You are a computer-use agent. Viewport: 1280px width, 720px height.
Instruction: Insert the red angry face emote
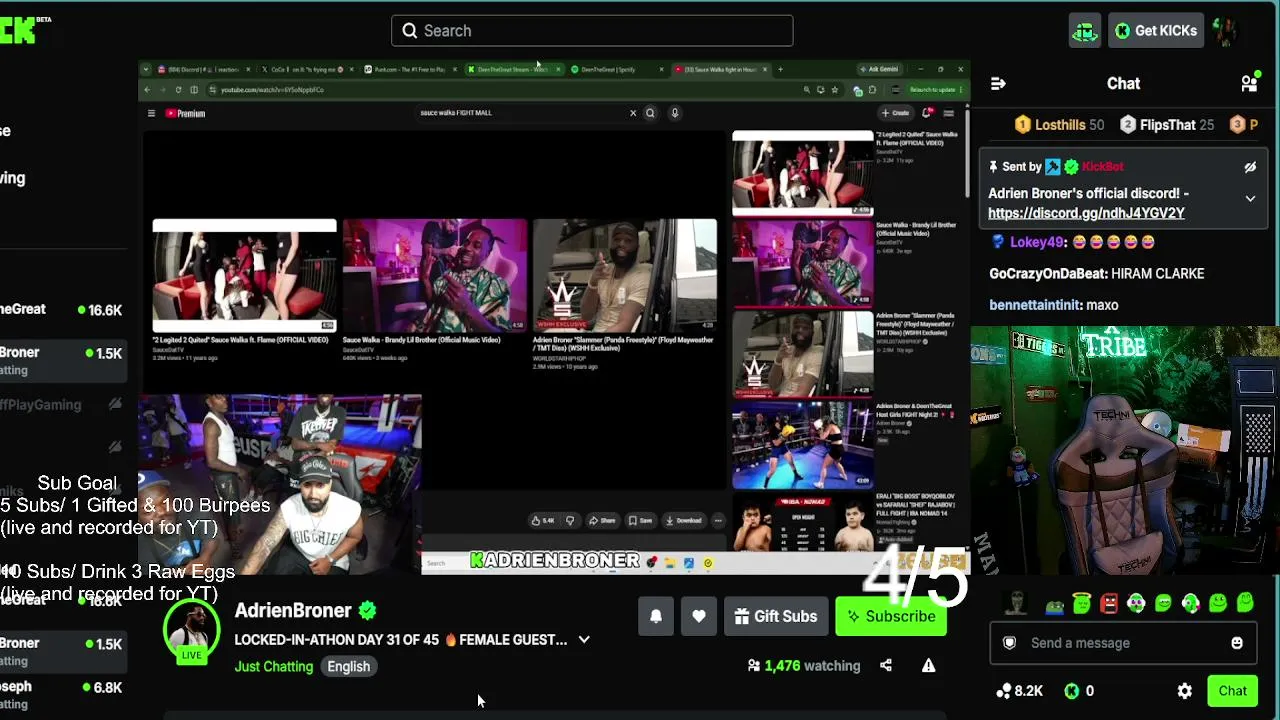pos(1109,603)
